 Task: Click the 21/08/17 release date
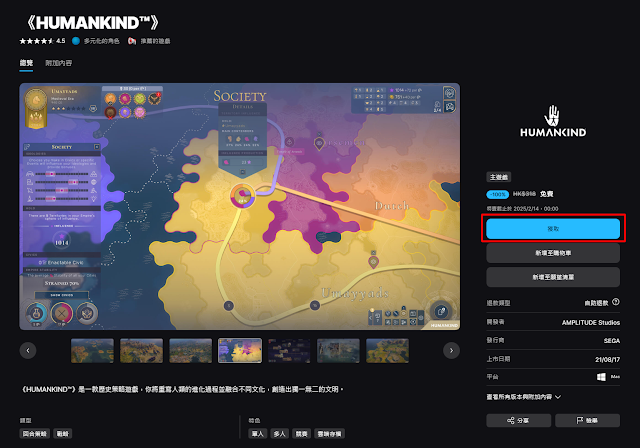tap(607, 359)
